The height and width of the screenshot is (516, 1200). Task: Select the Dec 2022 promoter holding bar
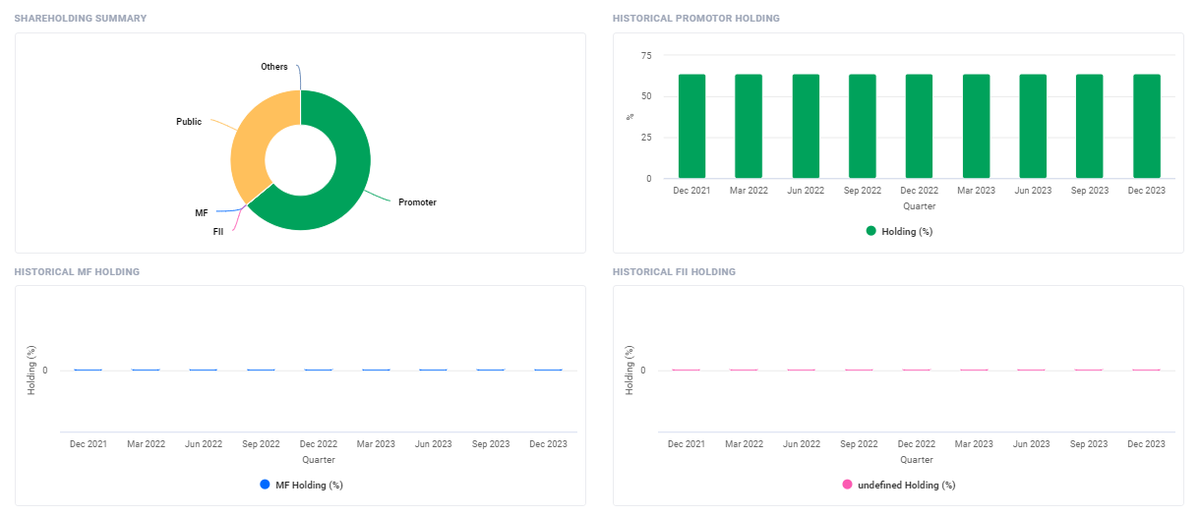[x=919, y=126]
